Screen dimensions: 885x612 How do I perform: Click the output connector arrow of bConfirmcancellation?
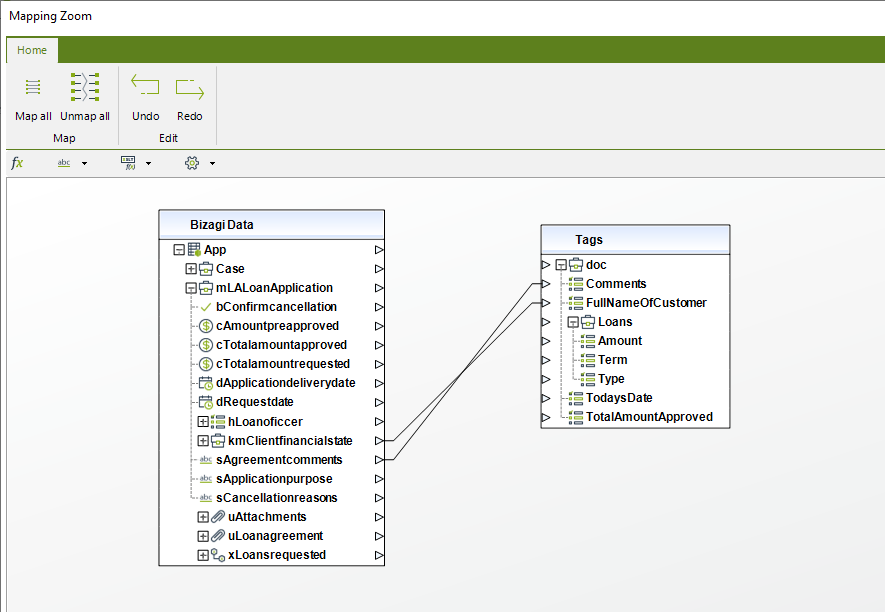[379, 307]
